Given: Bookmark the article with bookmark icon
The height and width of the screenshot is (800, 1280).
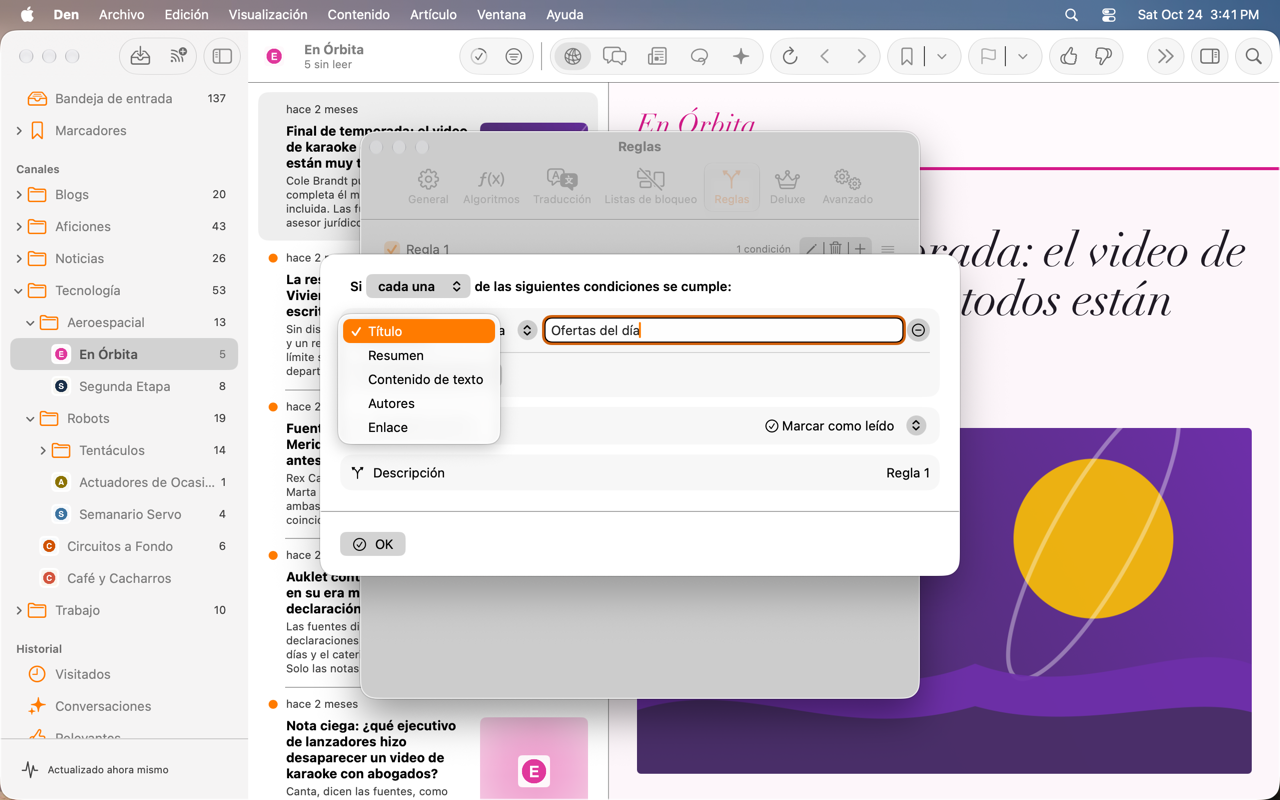Looking at the screenshot, I should [907, 57].
